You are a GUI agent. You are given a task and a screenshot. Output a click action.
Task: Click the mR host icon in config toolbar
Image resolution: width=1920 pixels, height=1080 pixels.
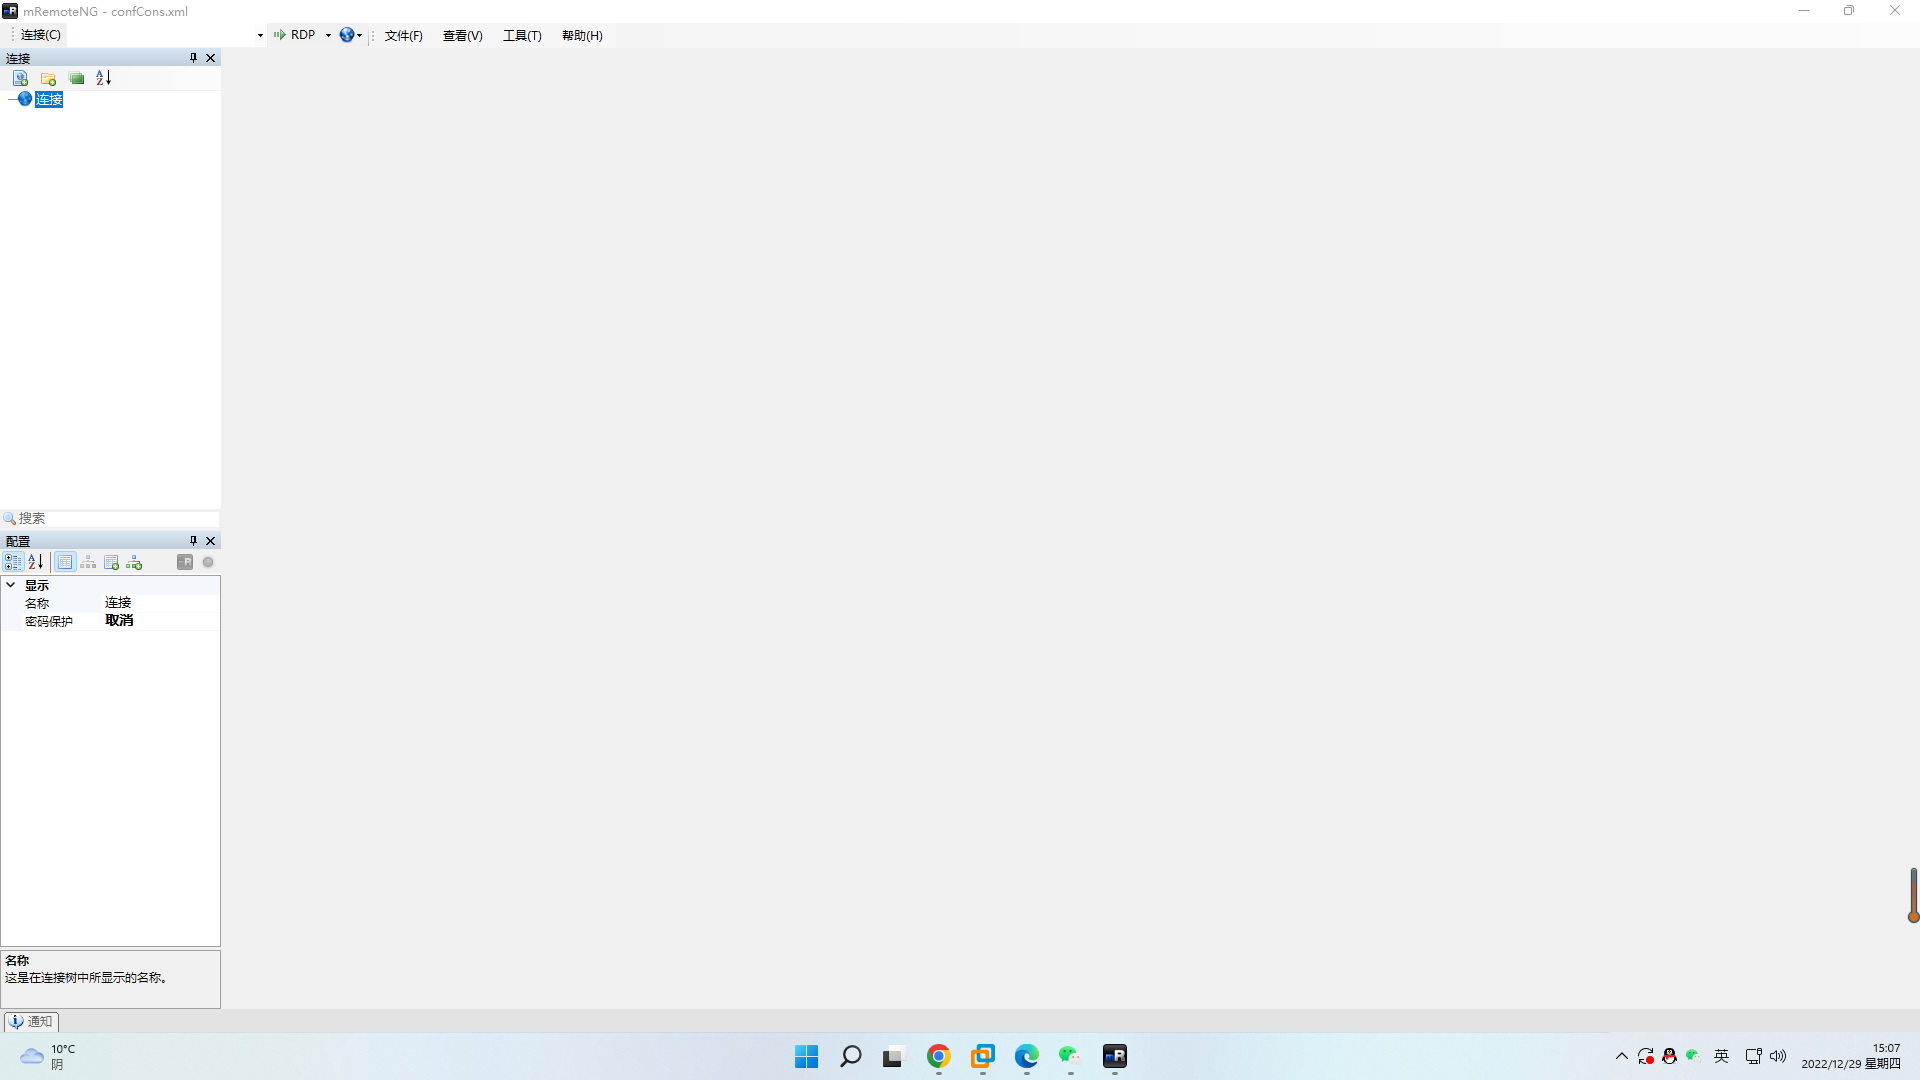tap(185, 562)
